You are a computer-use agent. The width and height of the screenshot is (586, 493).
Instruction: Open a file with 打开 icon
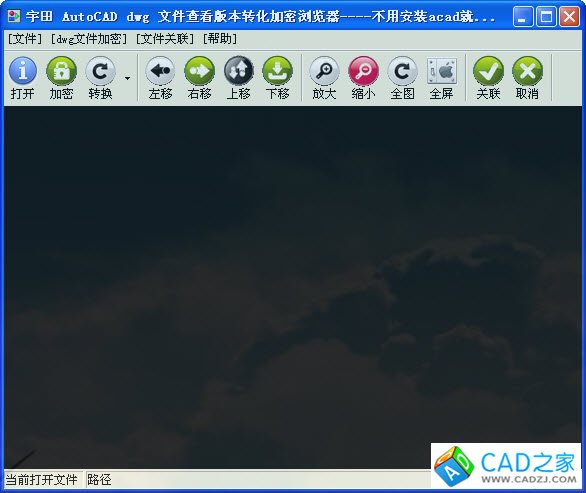click(x=22, y=78)
